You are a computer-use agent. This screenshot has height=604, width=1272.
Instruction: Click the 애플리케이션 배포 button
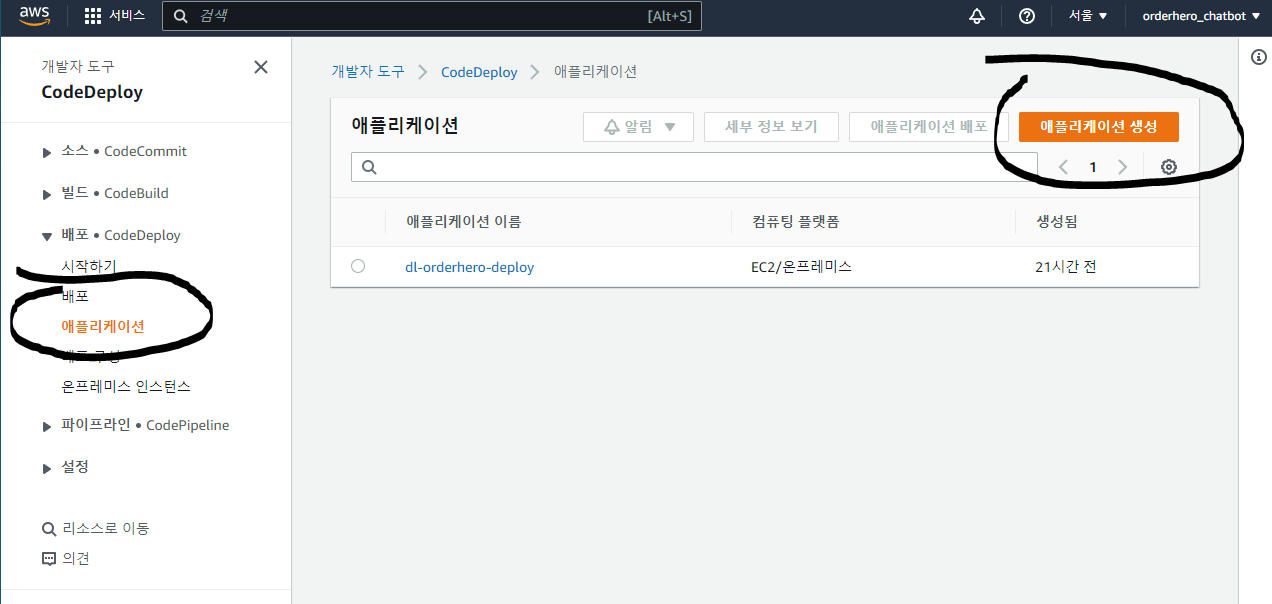tap(929, 127)
